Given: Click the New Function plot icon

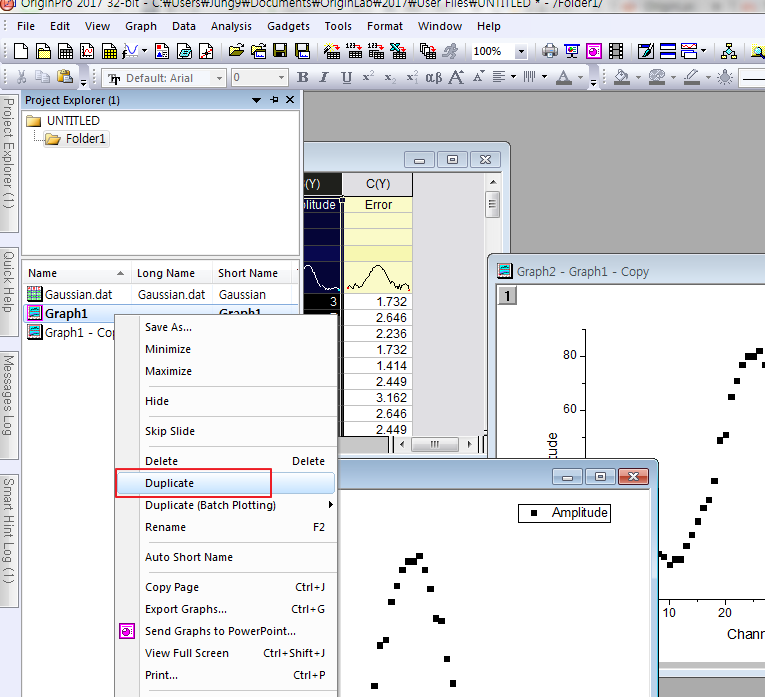Looking at the screenshot, I should point(130,51).
